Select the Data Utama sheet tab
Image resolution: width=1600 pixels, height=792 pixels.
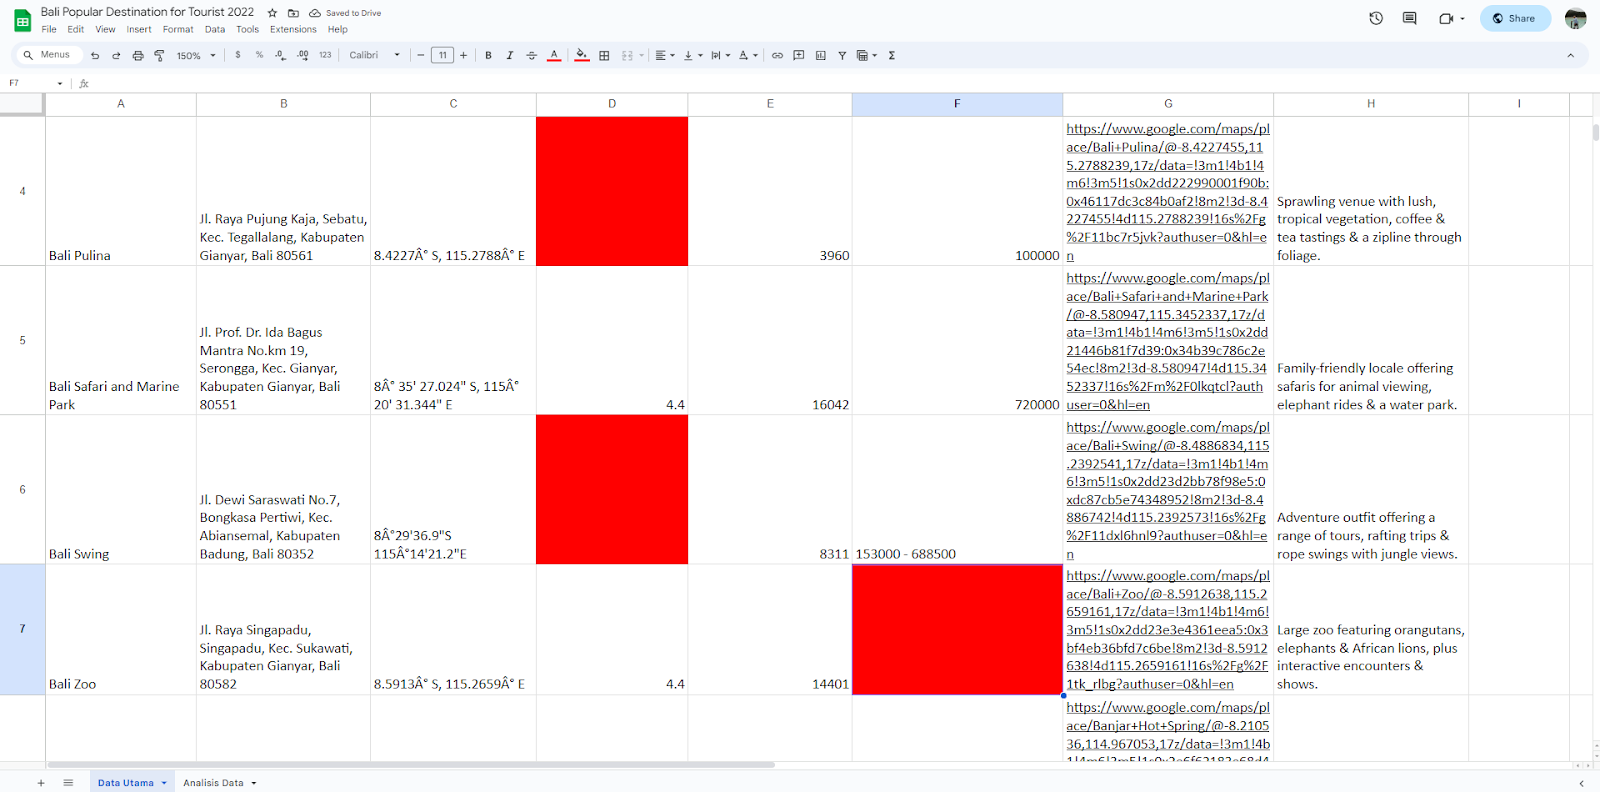coord(132,783)
